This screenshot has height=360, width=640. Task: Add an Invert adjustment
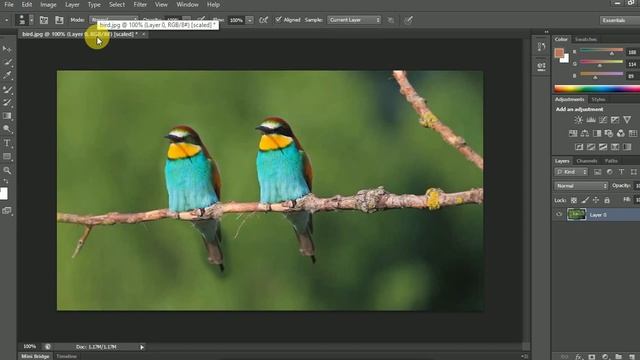pyautogui.click(x=579, y=147)
